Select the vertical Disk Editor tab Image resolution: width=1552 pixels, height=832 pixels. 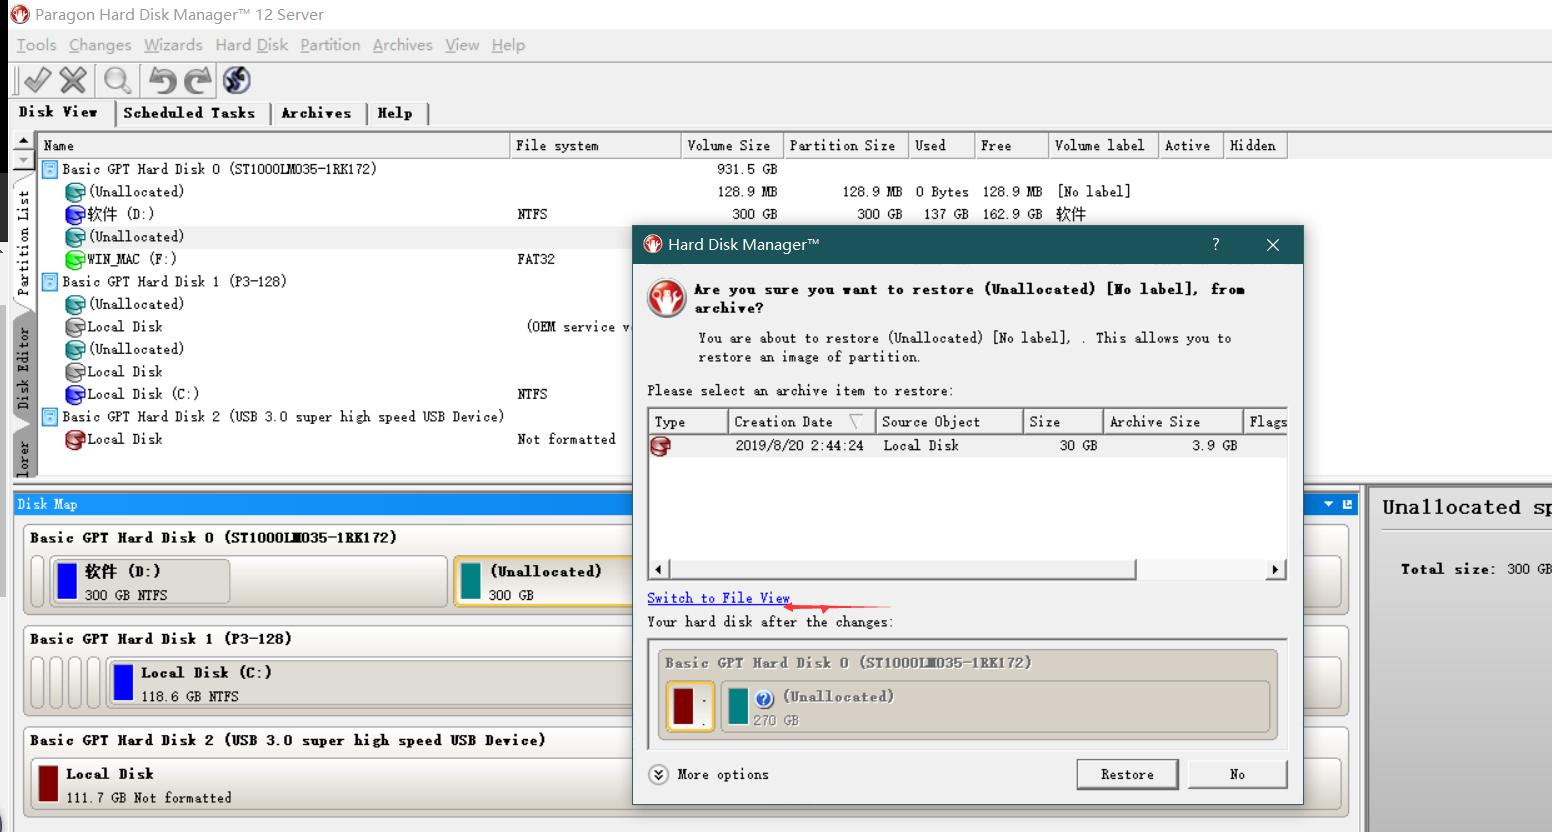[24, 368]
